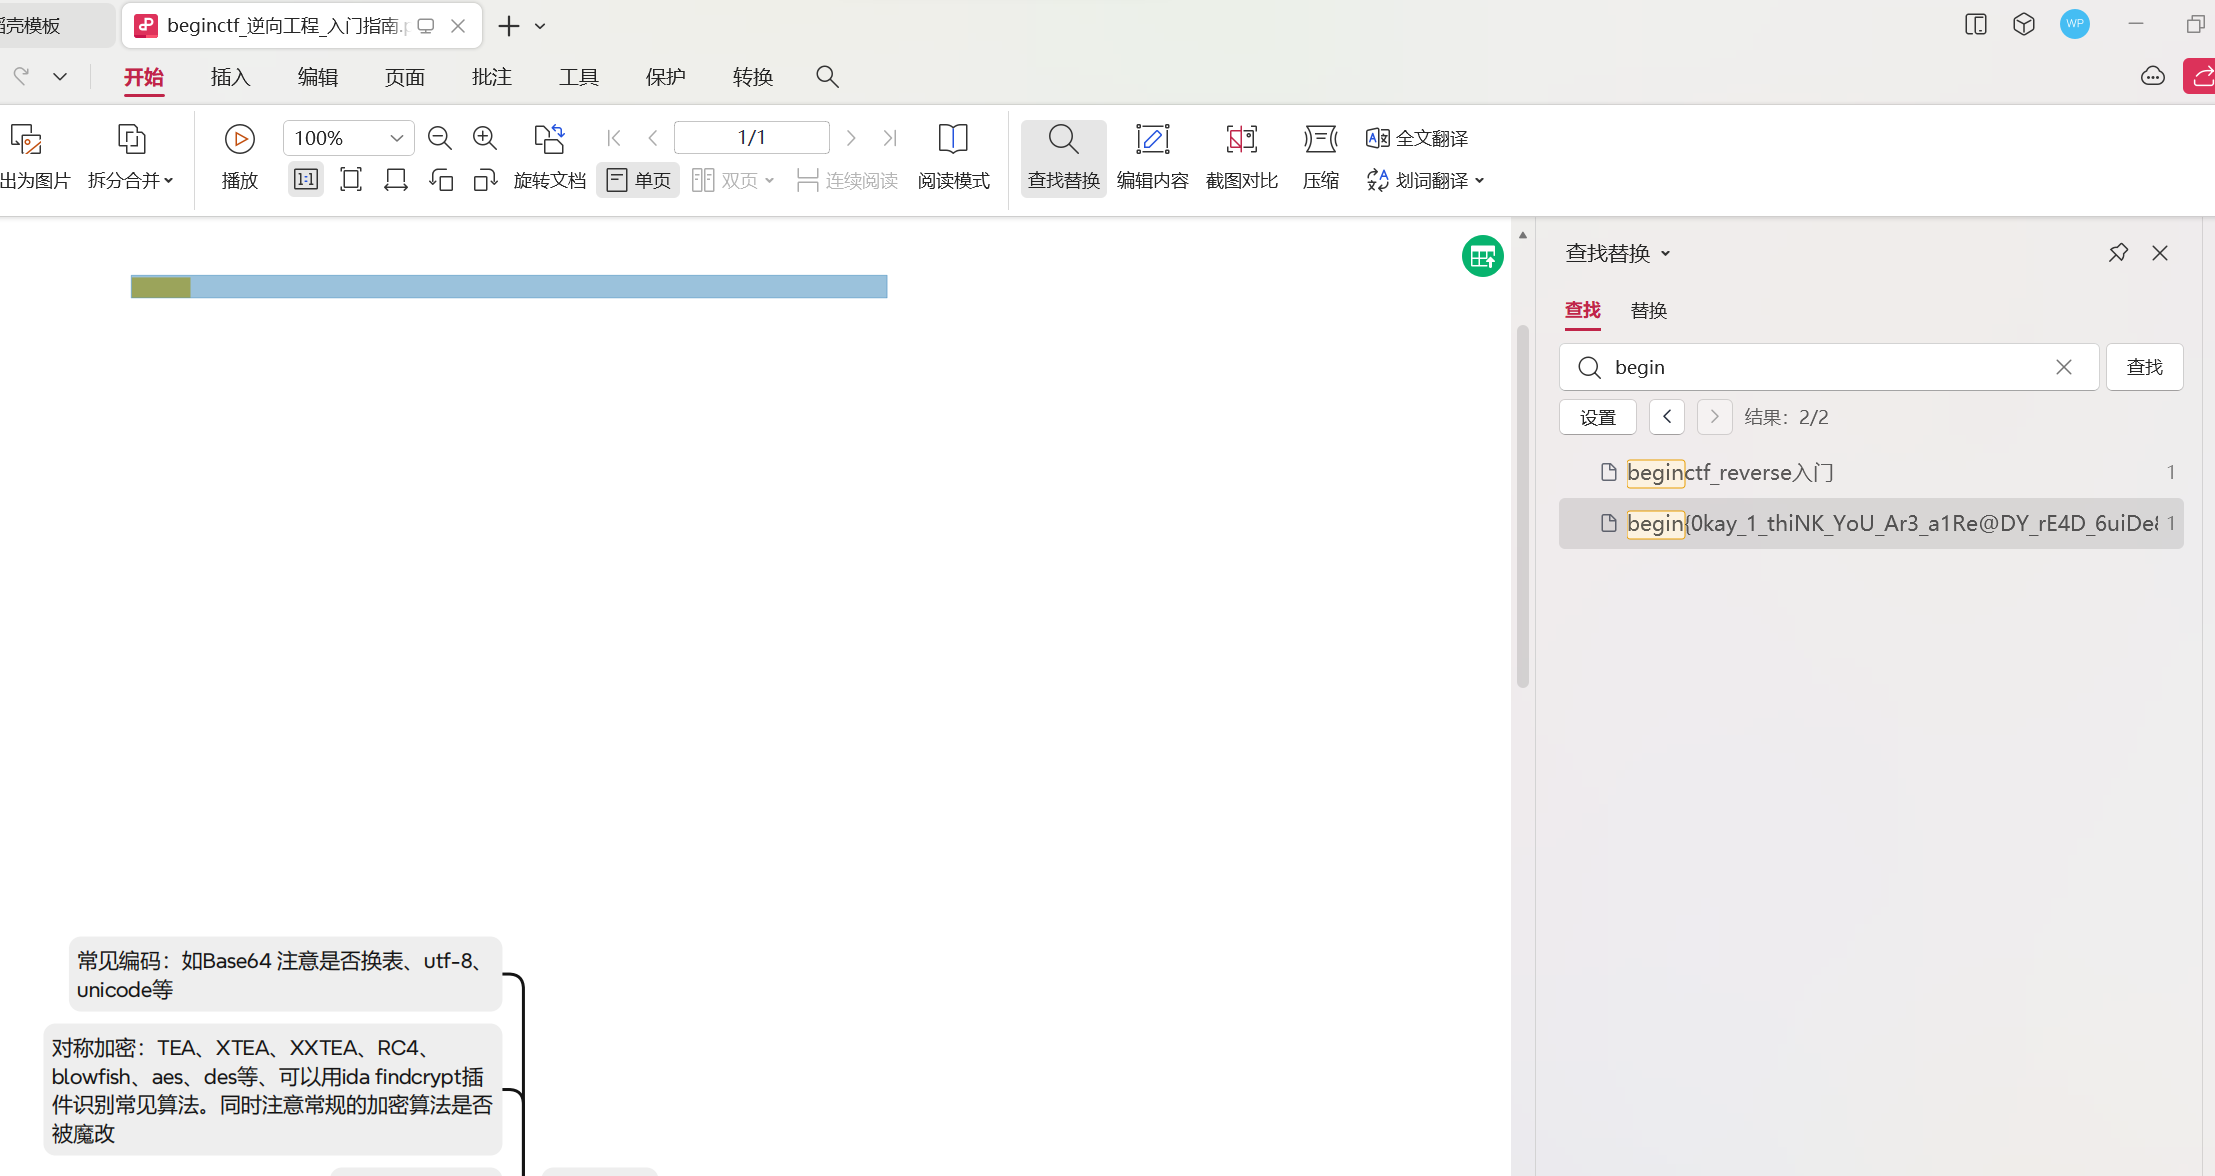Open the cube icon in title bar

pos(2024,24)
